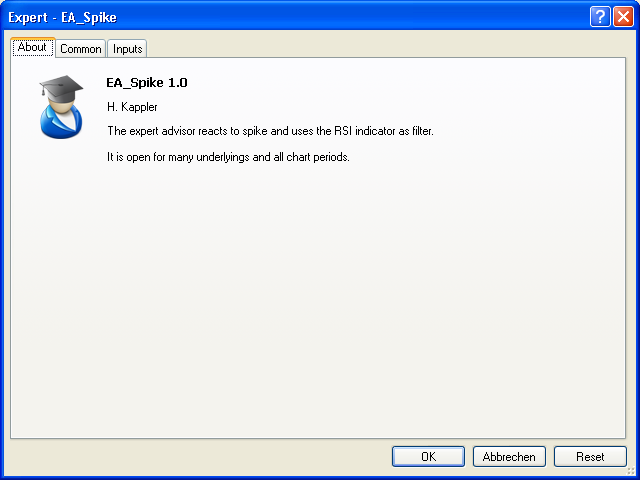Click the RSI indicator description line
Screen dimensions: 640x480
tap(270, 131)
